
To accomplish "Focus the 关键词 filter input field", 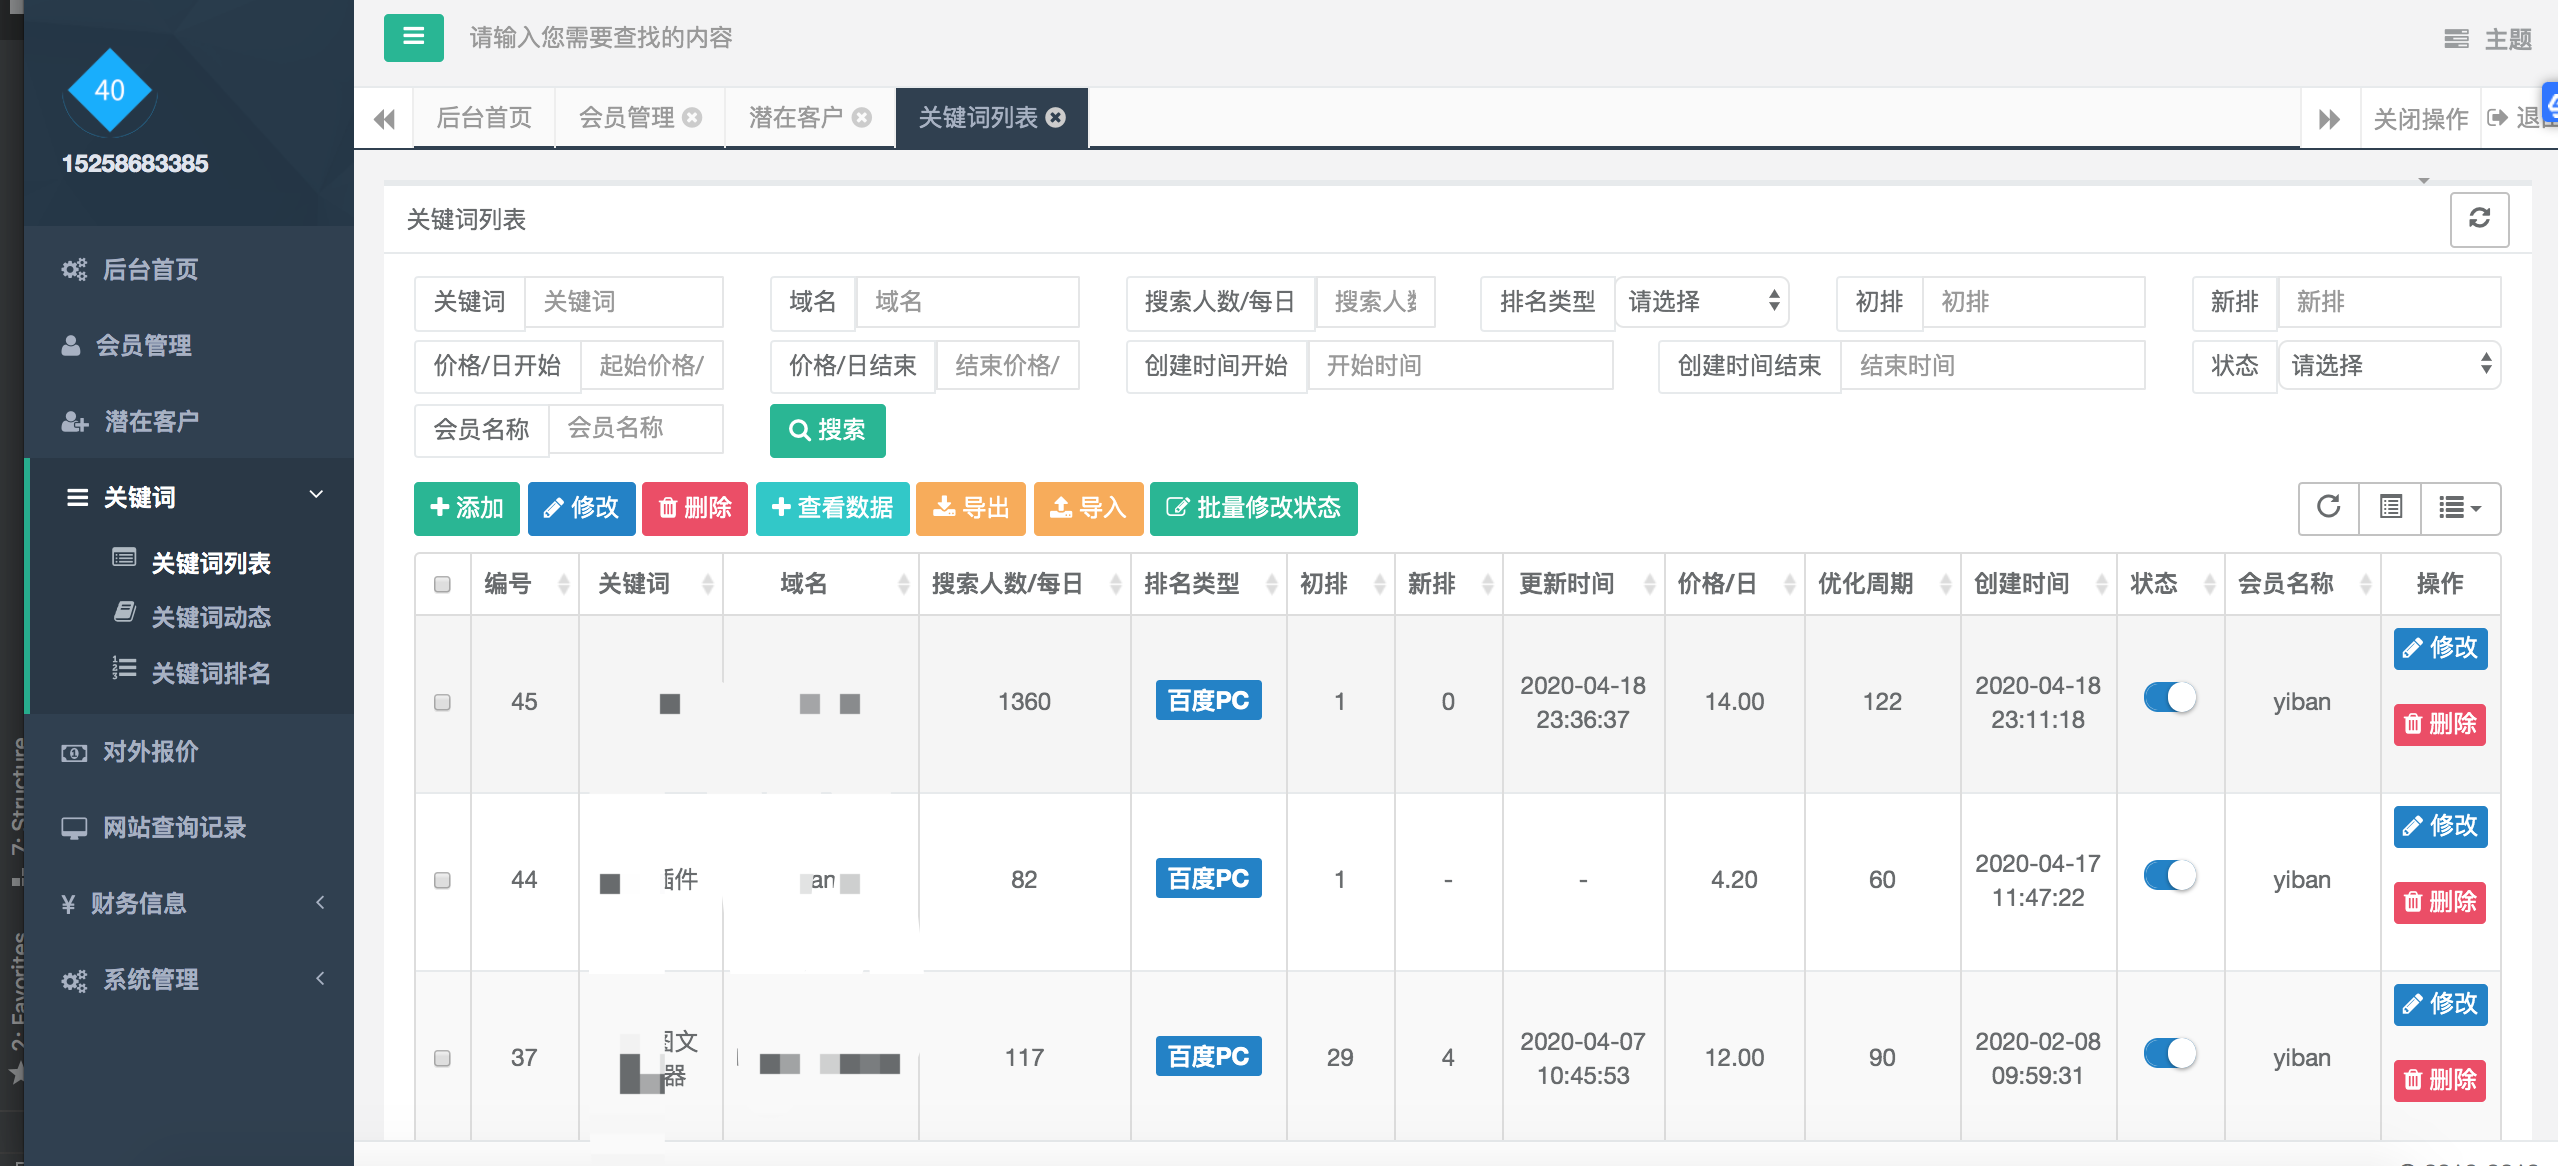I will 624,302.
